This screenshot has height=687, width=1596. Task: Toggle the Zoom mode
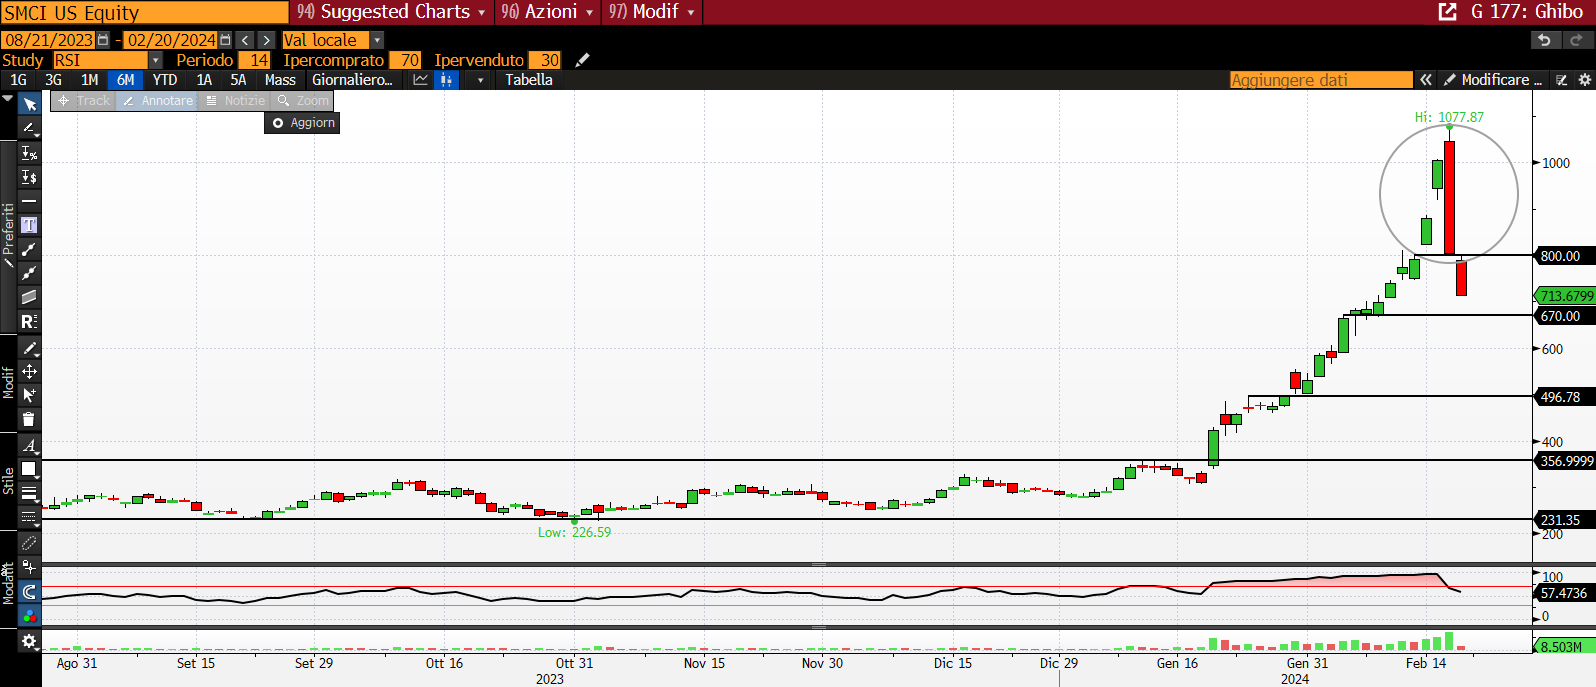(x=302, y=101)
